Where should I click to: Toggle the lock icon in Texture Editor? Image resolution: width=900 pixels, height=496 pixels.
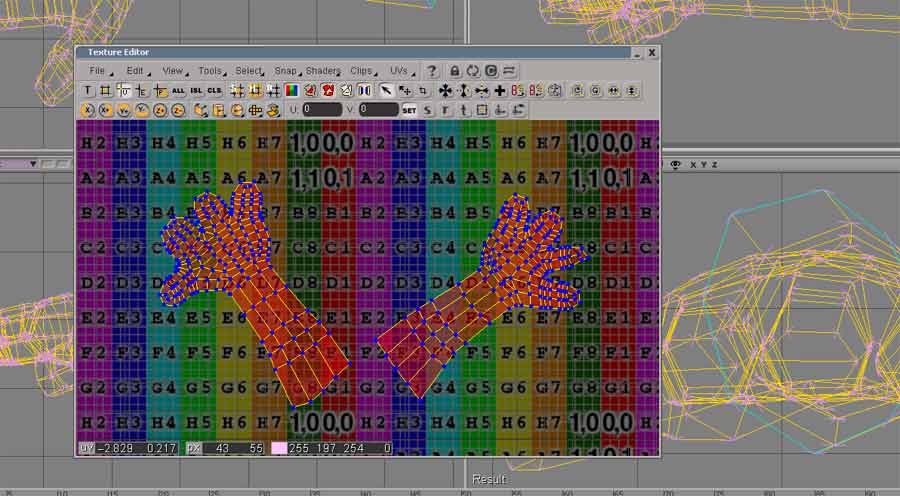[455, 71]
